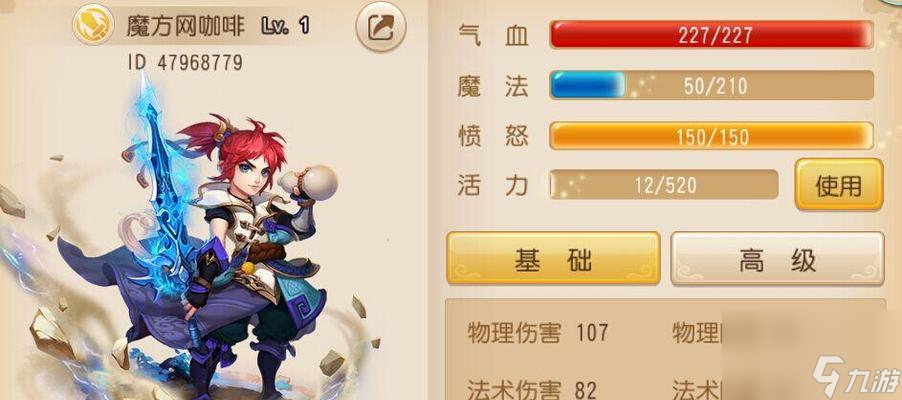Viewport: 902px width, 400px height.
Task: Tap the white gourd in character's hand
Action: 309,184
